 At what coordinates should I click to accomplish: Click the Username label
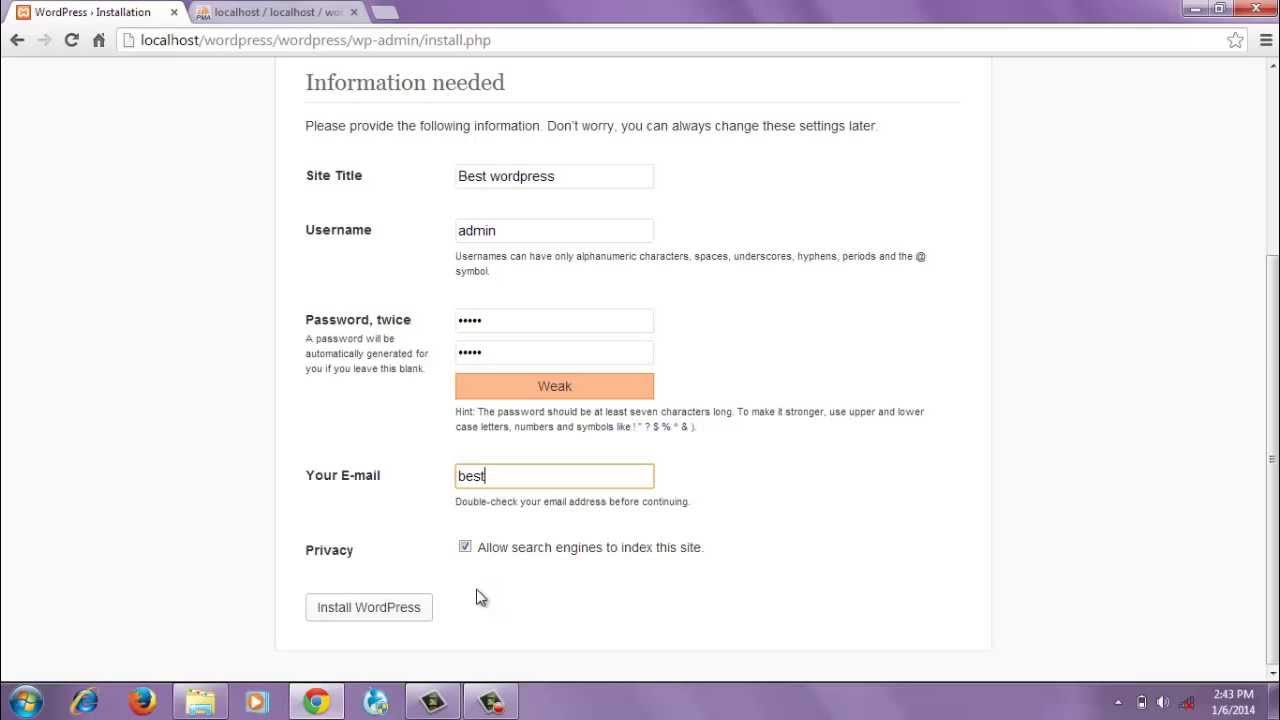(x=338, y=229)
